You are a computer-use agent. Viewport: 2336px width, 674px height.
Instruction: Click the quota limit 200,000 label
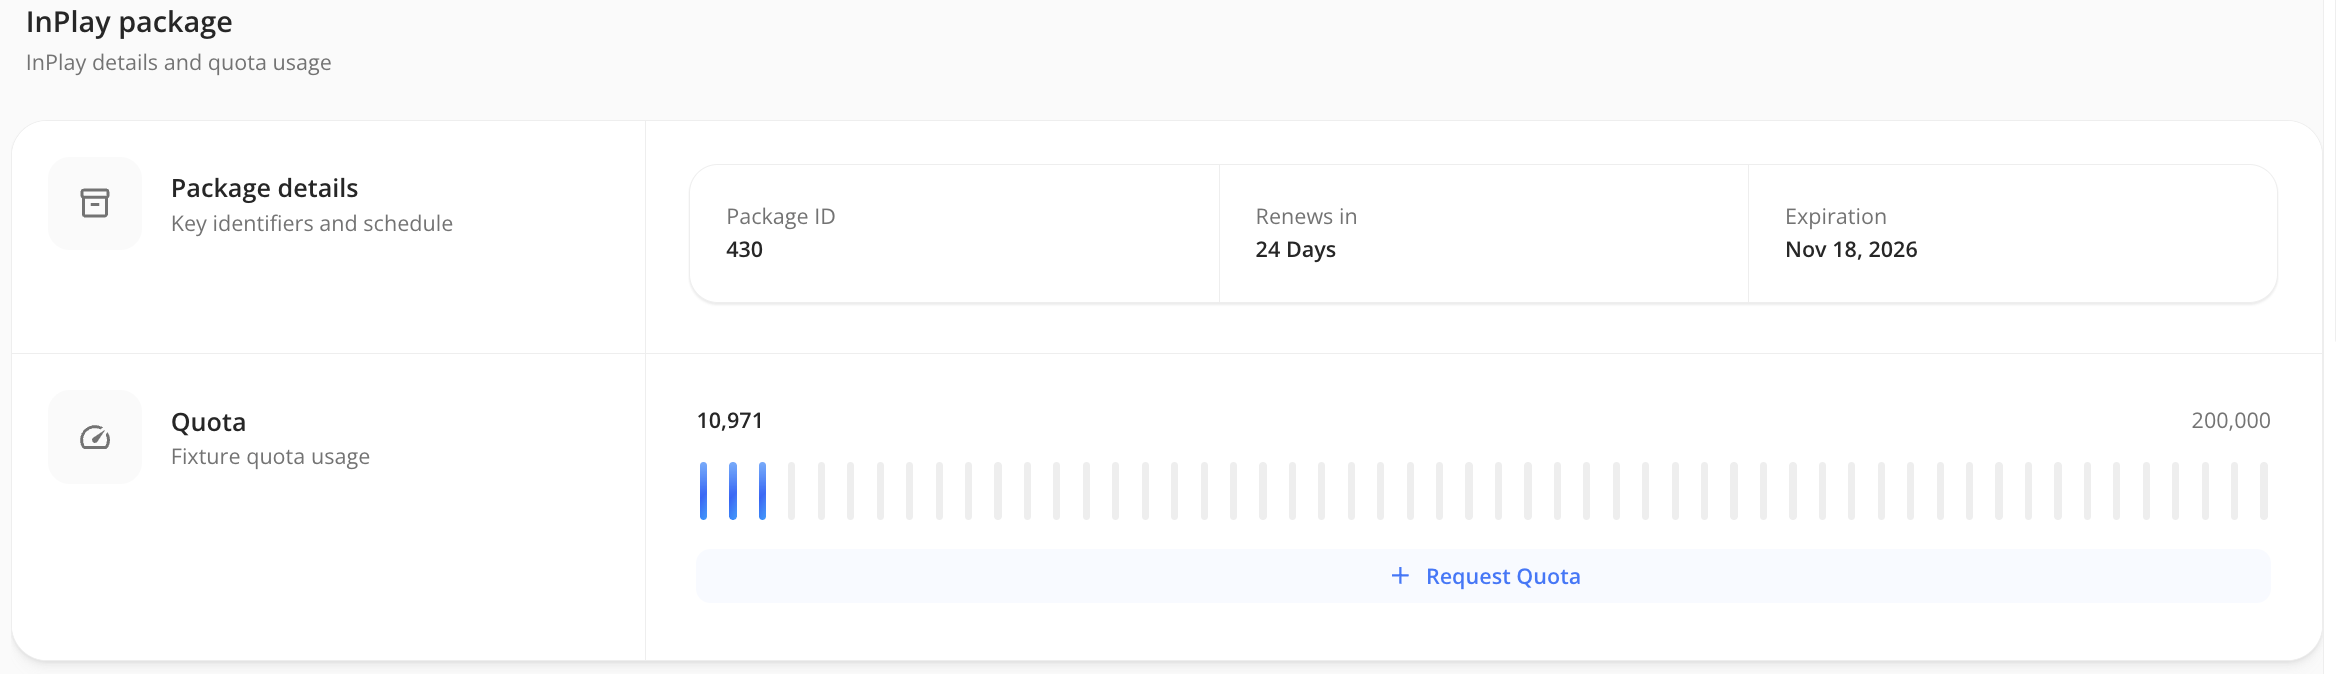[2230, 421]
